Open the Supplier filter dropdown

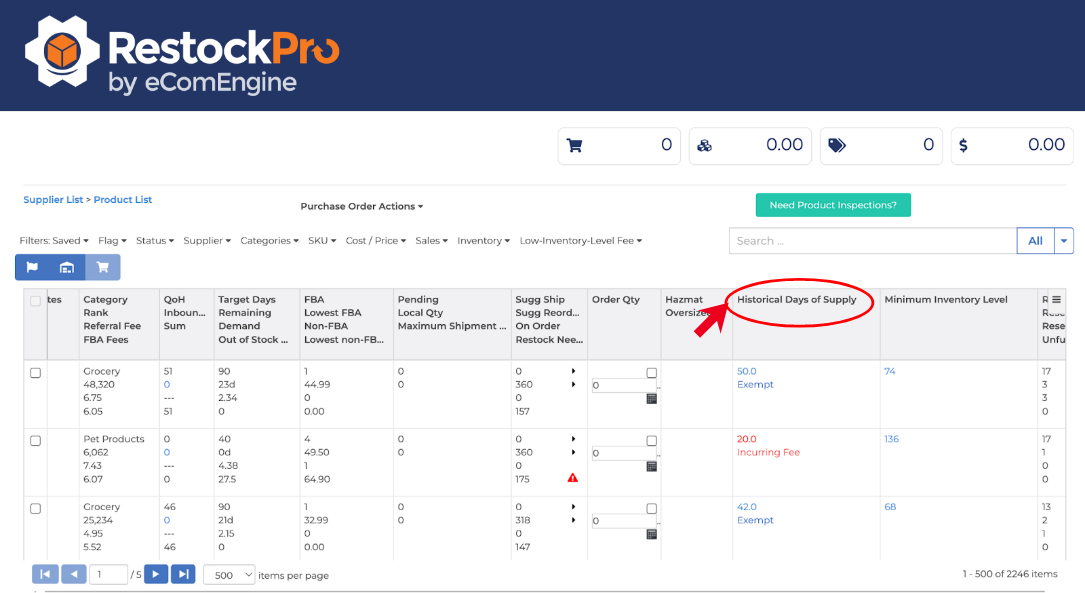coord(209,240)
